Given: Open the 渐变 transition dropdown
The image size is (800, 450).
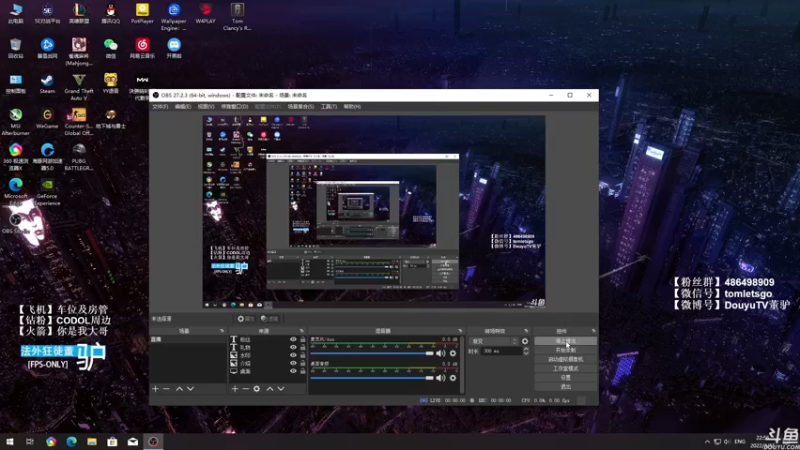Looking at the screenshot, I should click(x=493, y=341).
